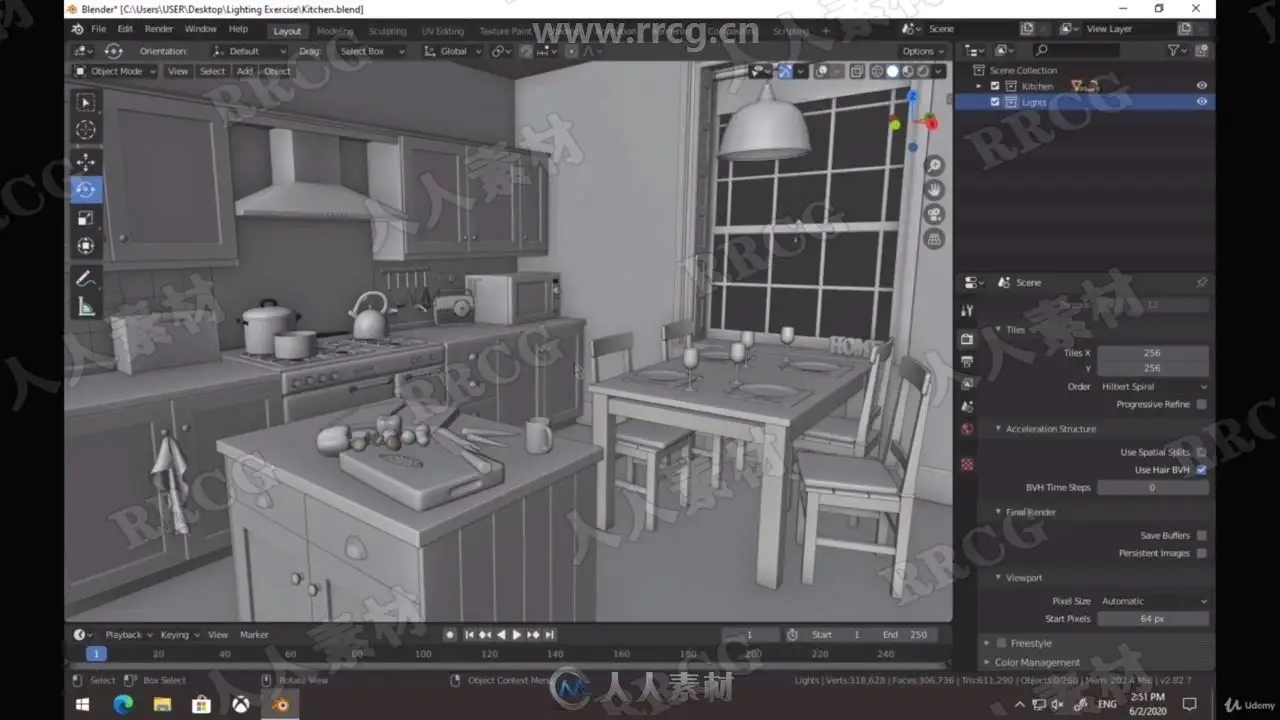The width and height of the screenshot is (1280, 720).
Task: Activate the Annotate tool
Action: pyautogui.click(x=86, y=279)
